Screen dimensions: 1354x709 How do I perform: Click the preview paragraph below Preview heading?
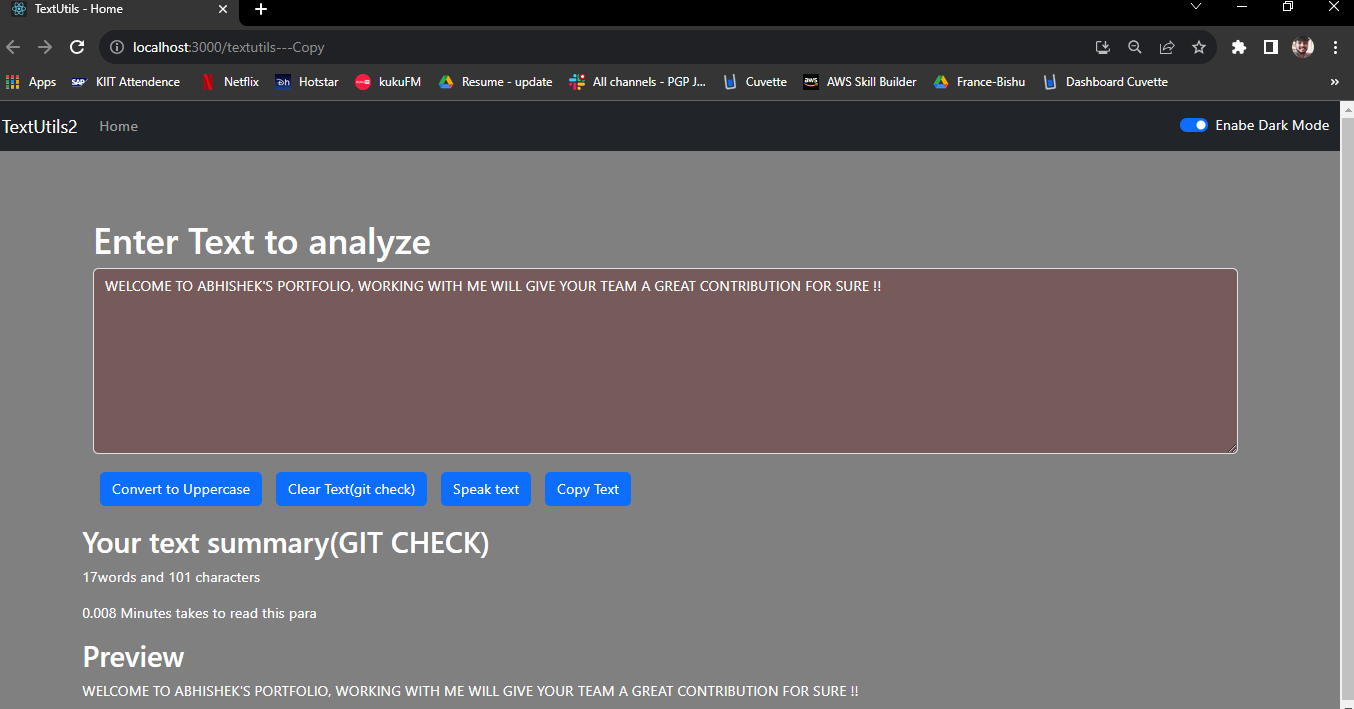coord(470,691)
